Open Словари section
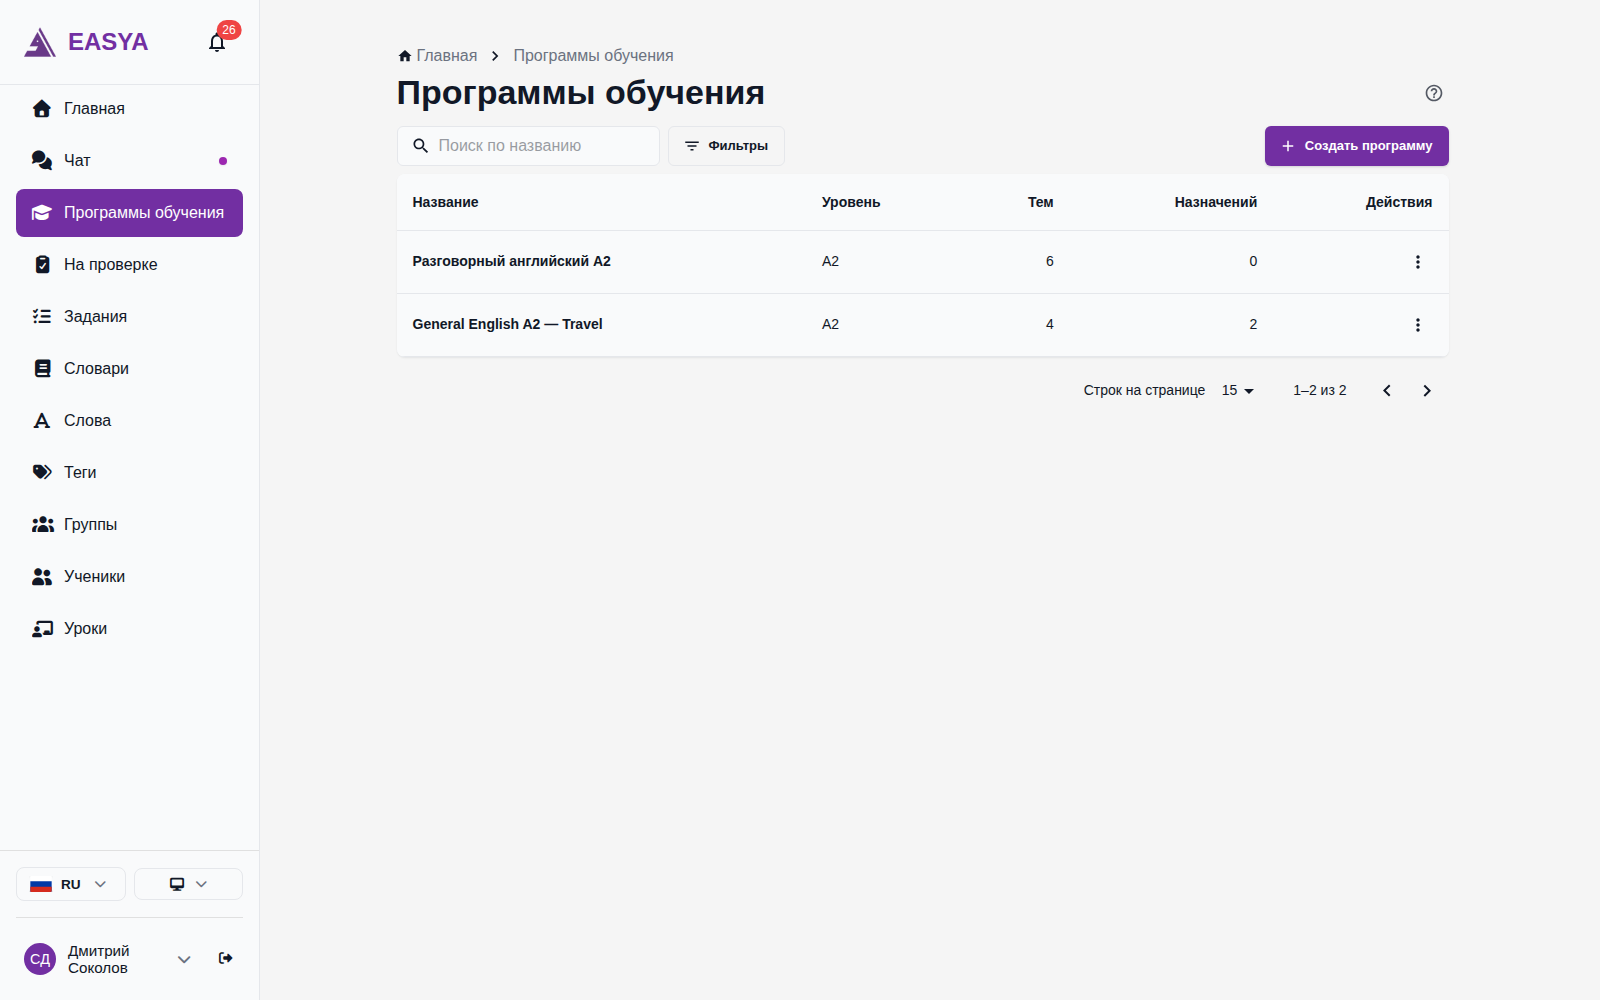The width and height of the screenshot is (1600, 1000). (x=129, y=369)
